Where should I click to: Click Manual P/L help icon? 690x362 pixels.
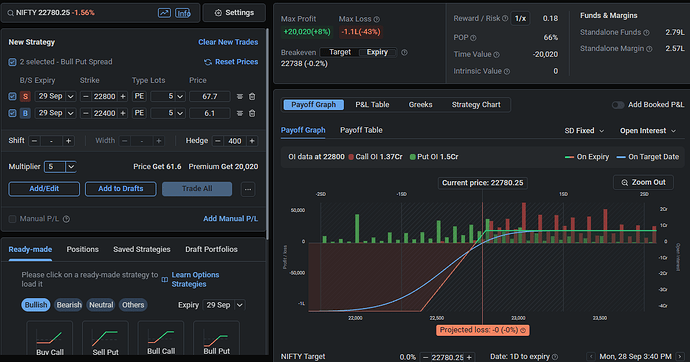pos(66,219)
